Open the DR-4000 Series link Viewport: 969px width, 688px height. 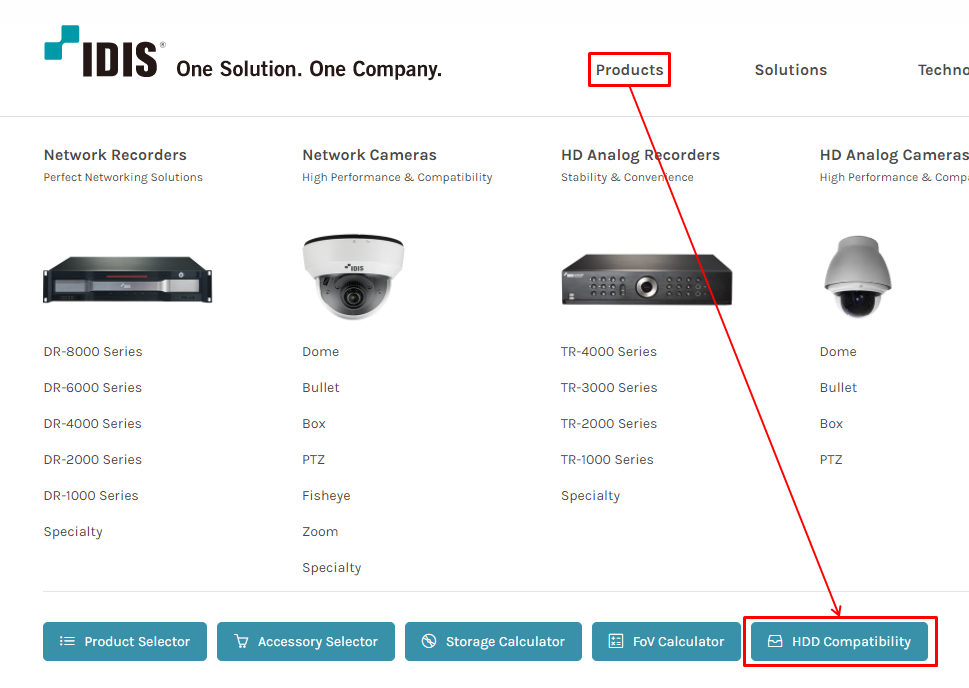[x=93, y=423]
